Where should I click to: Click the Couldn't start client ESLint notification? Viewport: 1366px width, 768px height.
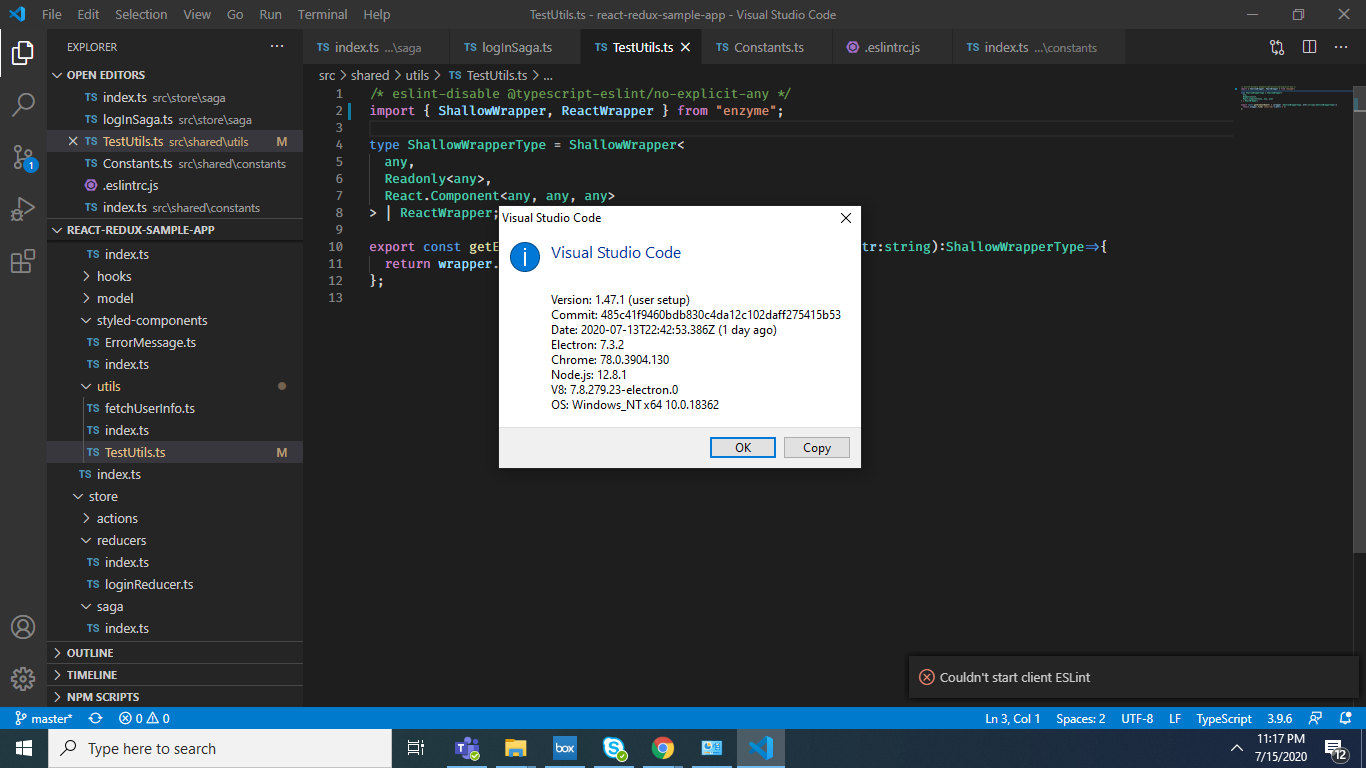1133,677
